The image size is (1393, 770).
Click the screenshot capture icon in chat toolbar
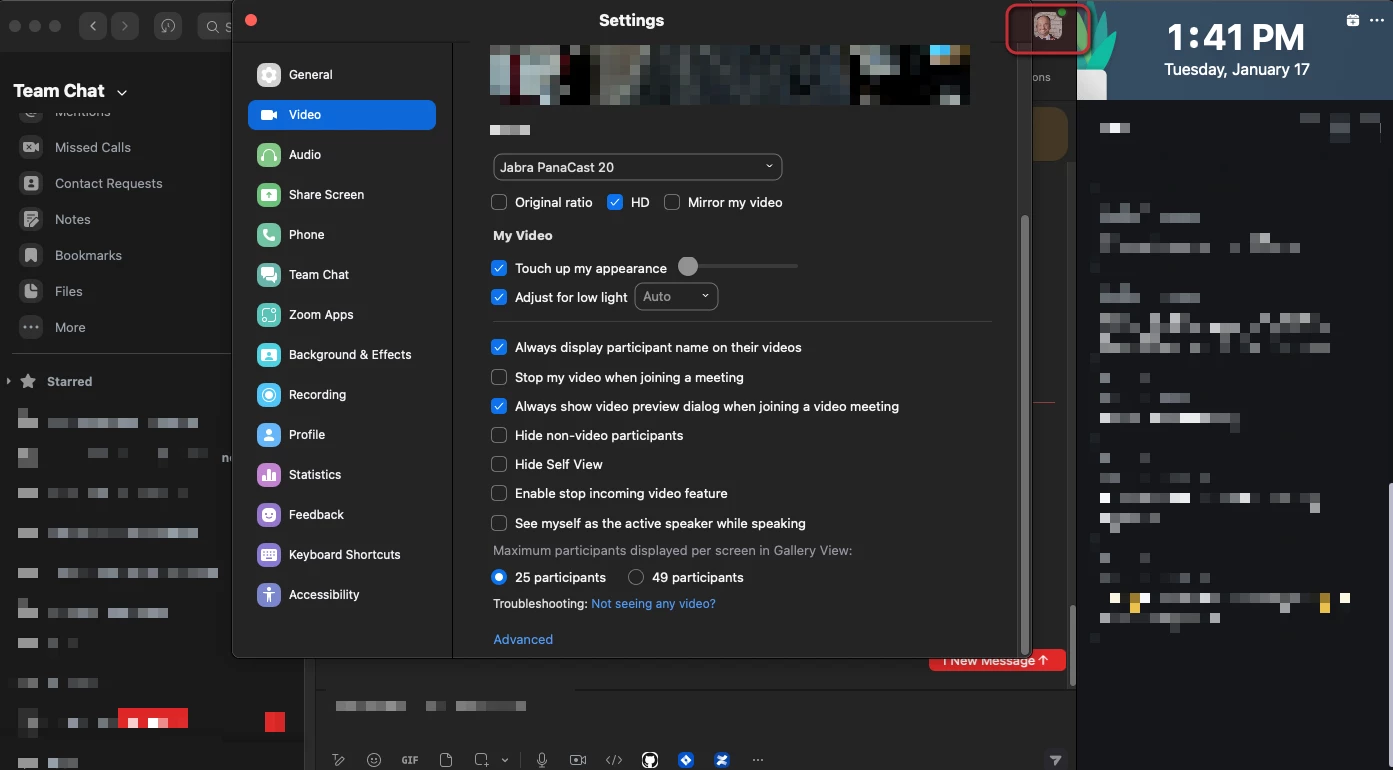tap(482, 760)
